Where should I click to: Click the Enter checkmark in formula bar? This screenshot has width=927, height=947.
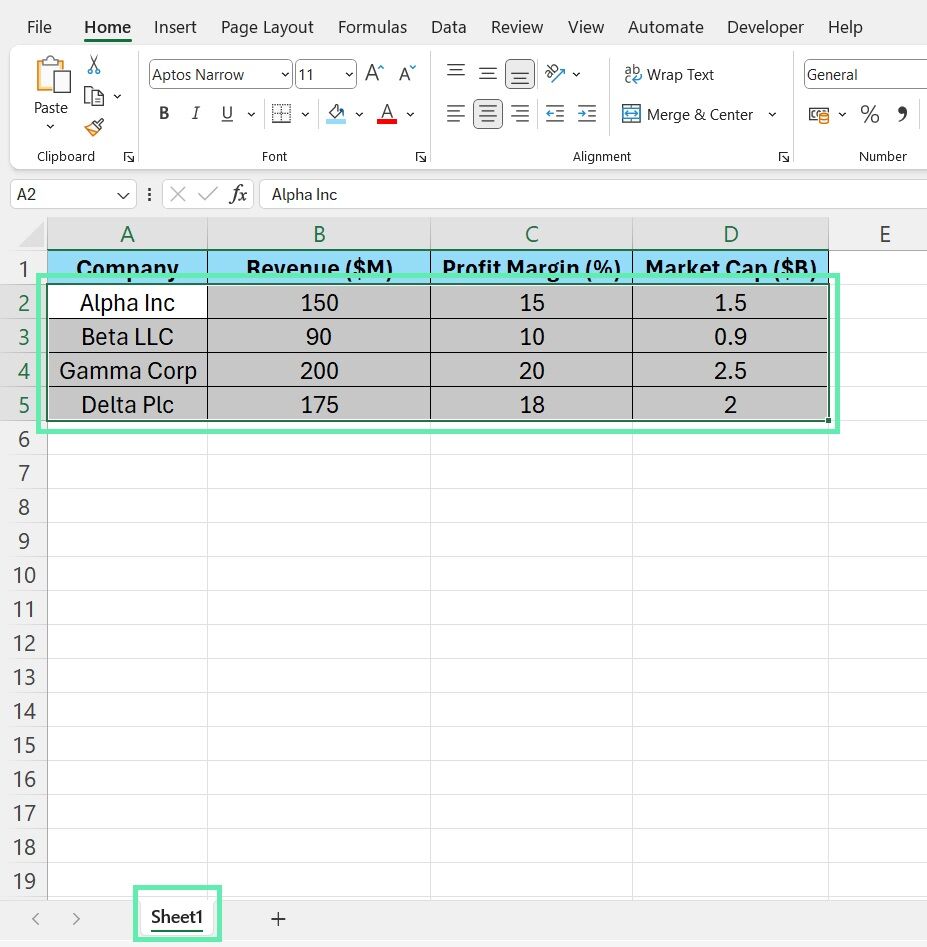208,194
